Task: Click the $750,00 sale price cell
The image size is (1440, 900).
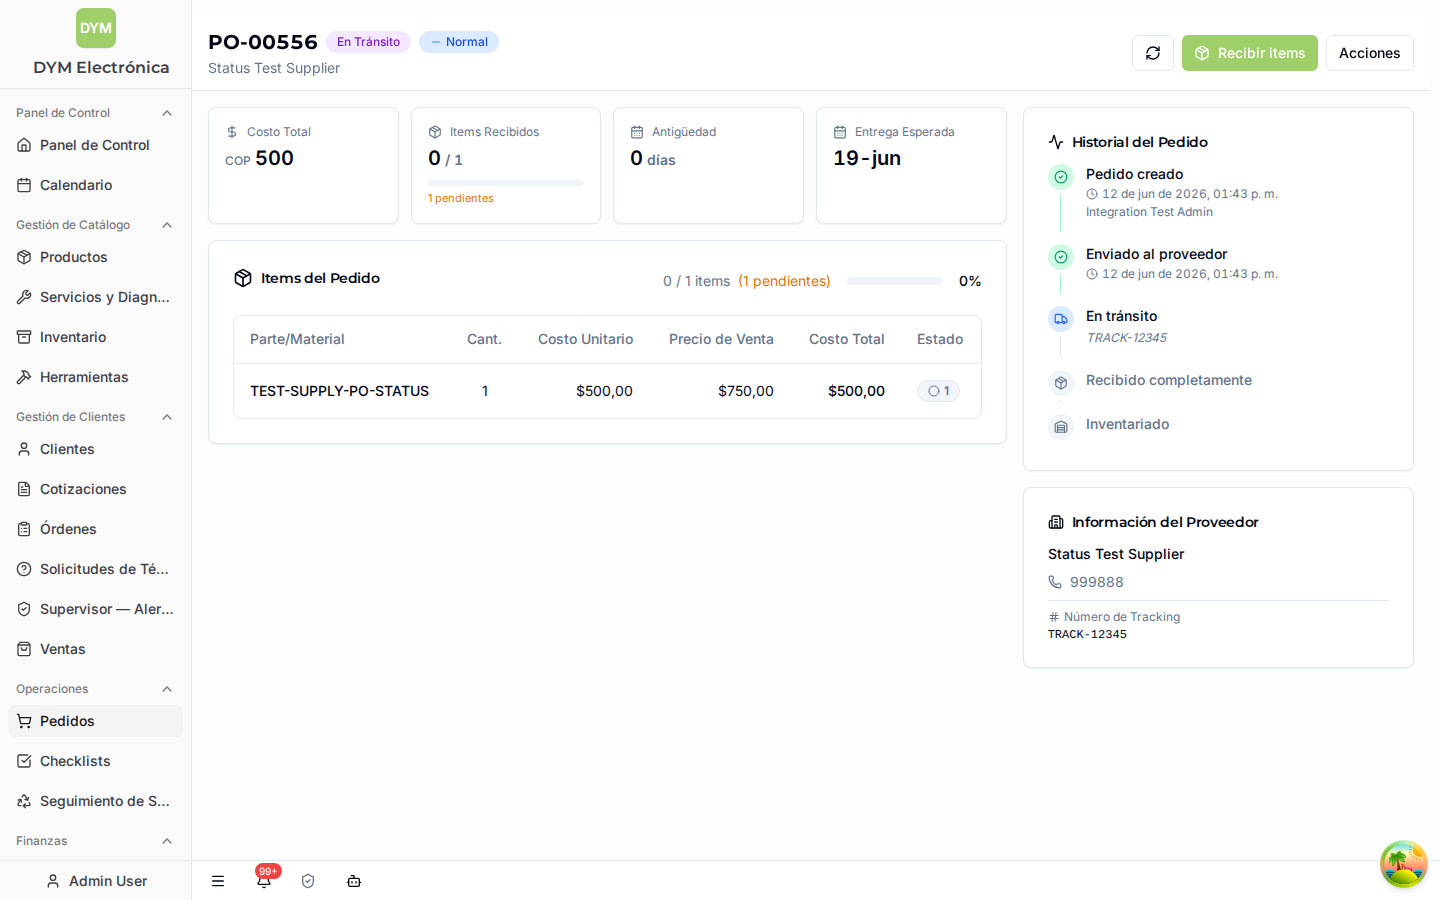Action: [746, 391]
